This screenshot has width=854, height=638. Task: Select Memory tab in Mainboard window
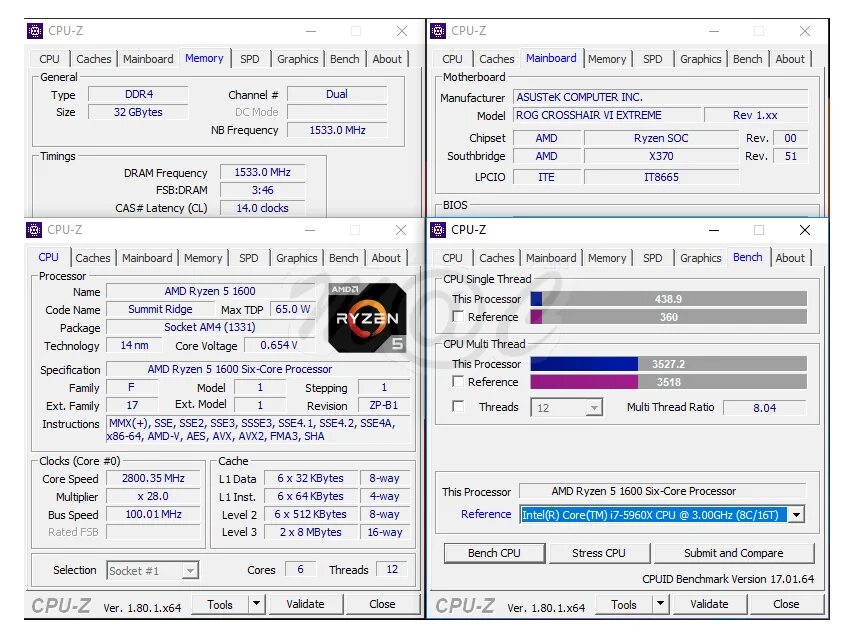tap(607, 59)
